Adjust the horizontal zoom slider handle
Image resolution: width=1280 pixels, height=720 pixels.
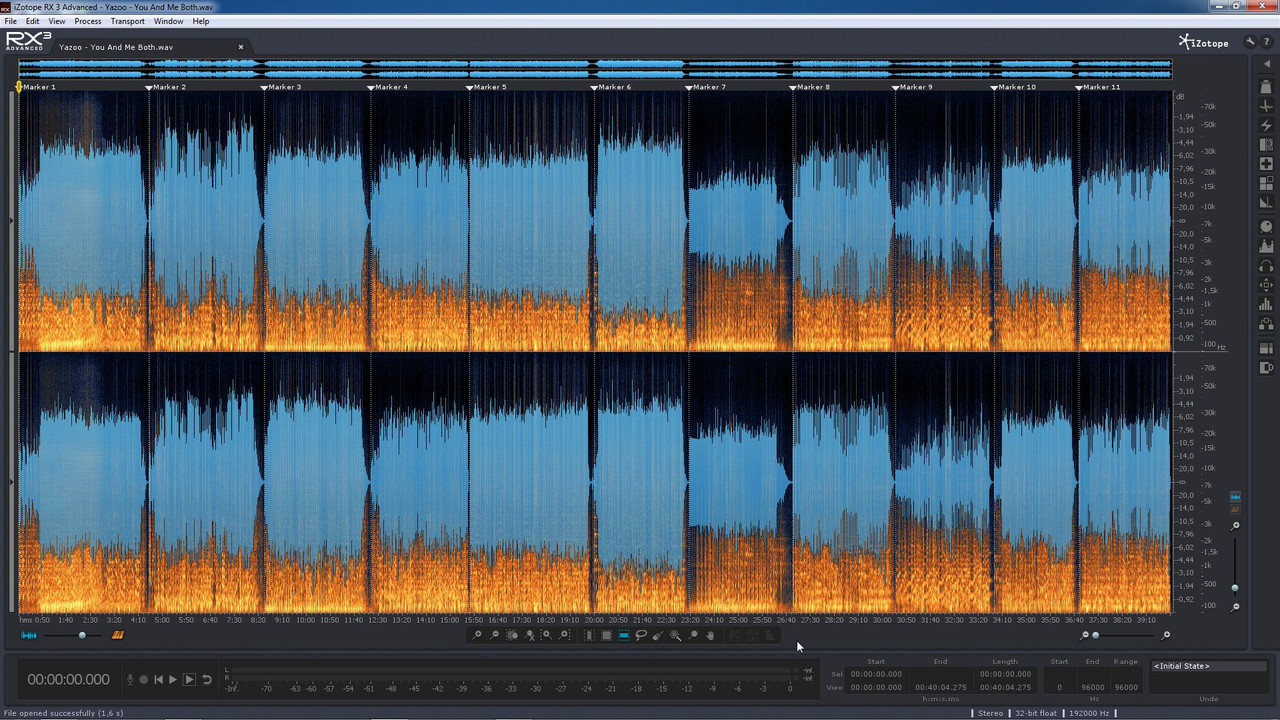point(1095,635)
